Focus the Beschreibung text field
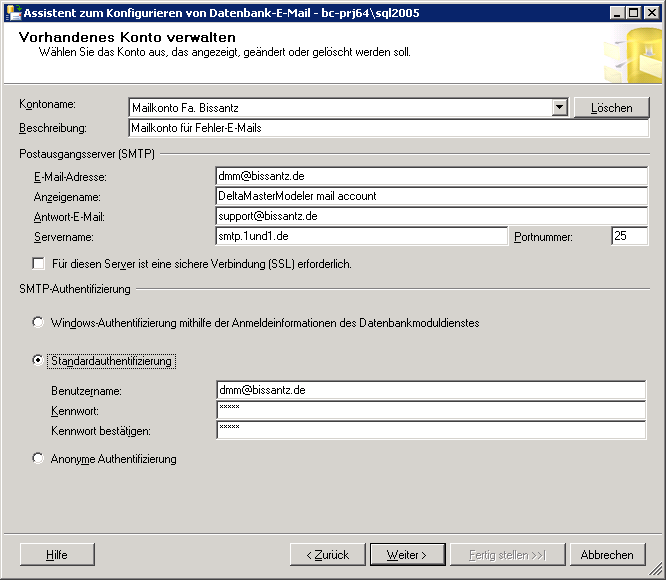 tap(389, 128)
